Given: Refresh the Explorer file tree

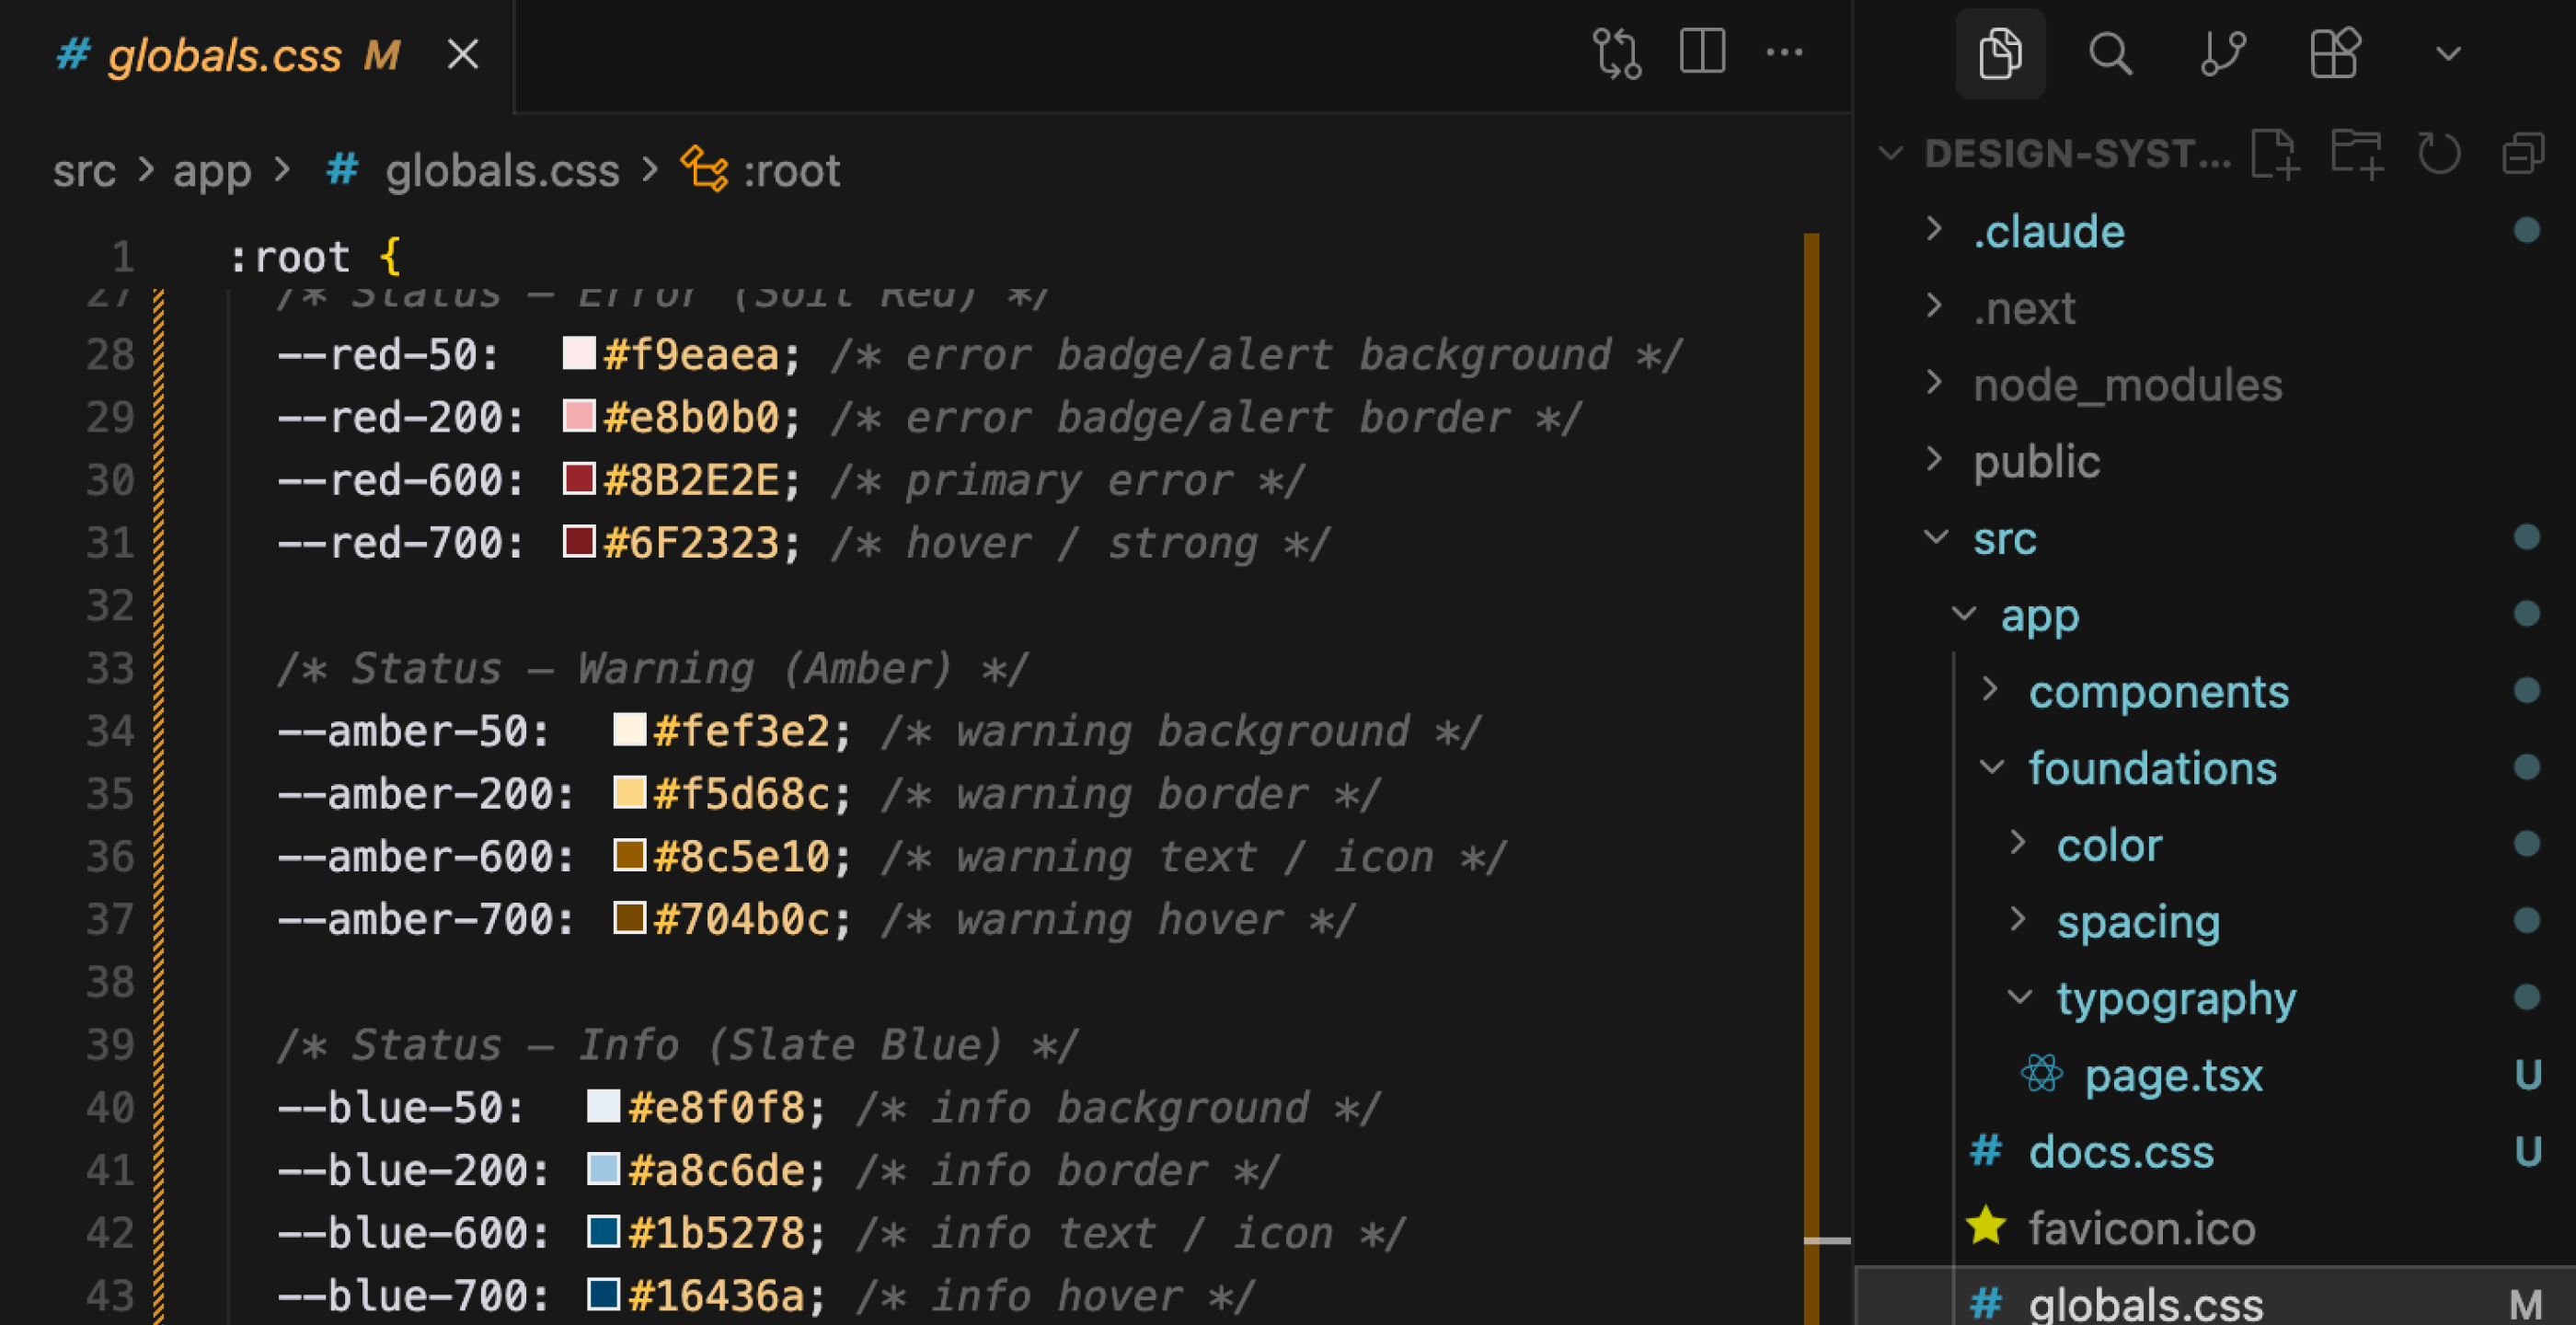Looking at the screenshot, I should point(2438,154).
